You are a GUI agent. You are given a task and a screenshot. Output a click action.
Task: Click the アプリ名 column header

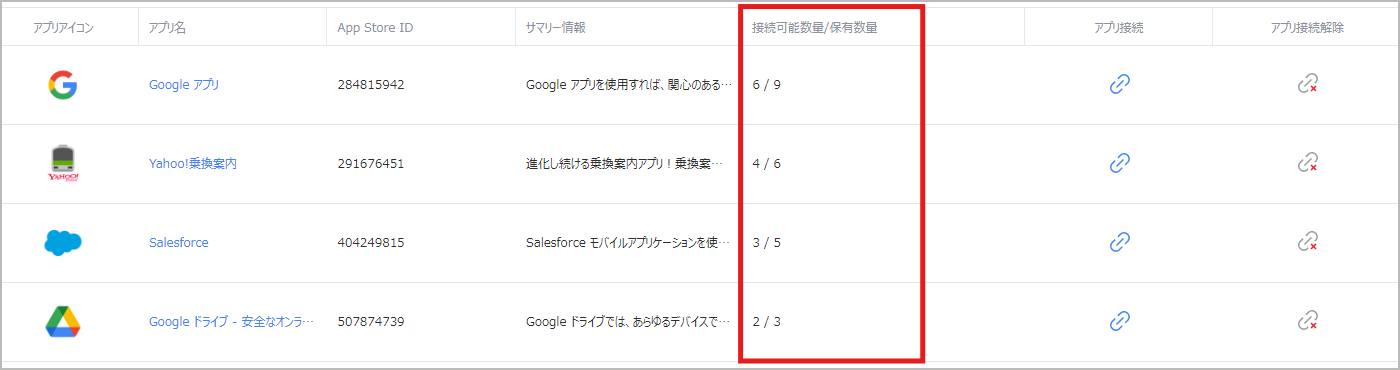pos(167,27)
